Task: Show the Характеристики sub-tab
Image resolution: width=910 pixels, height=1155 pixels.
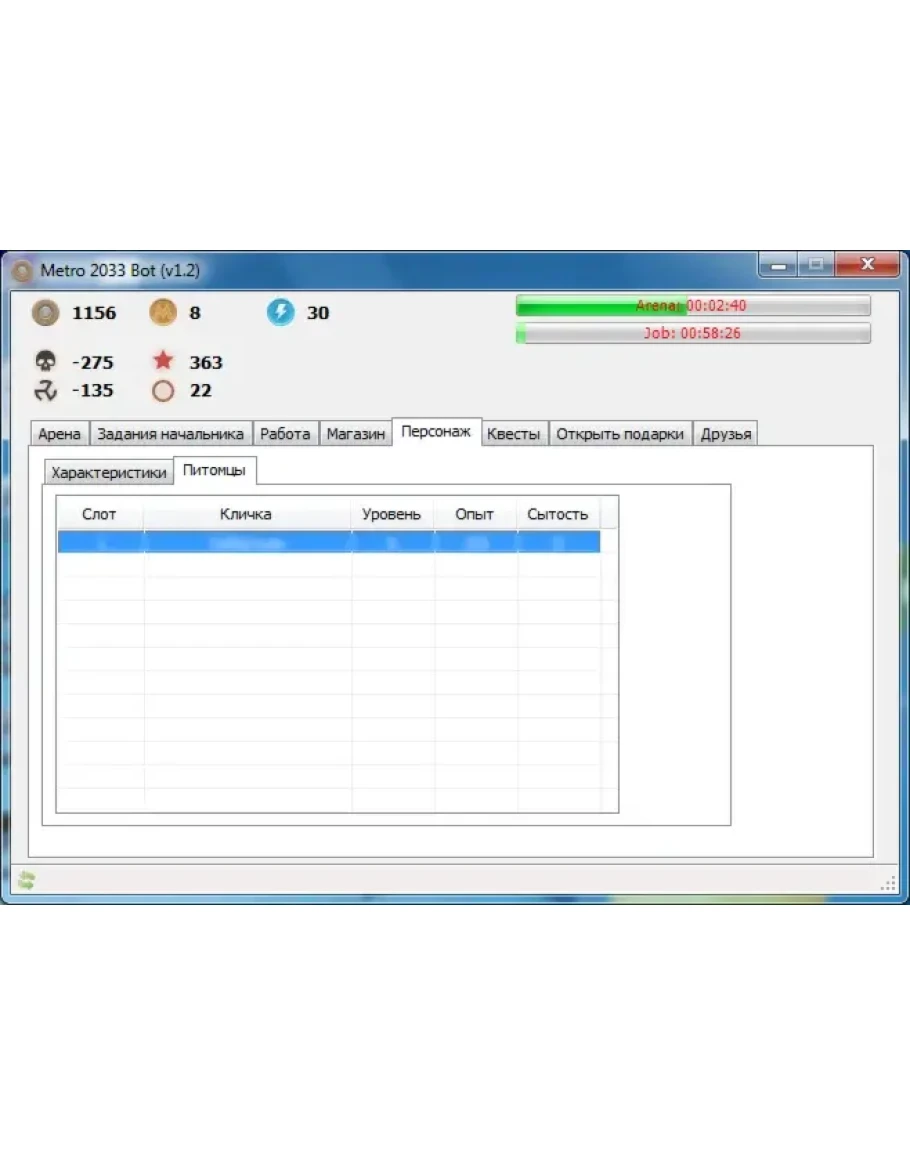Action: coord(109,472)
